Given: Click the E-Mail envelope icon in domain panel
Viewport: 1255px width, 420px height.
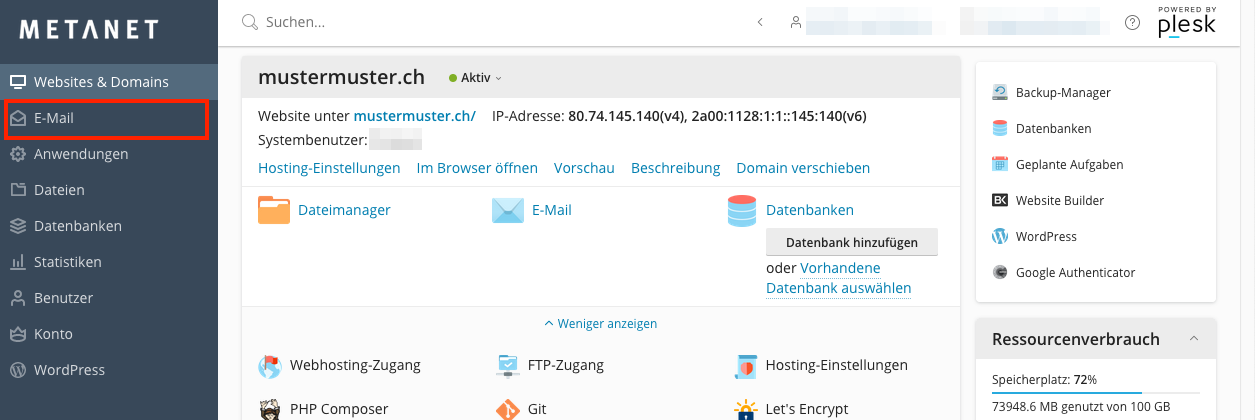Looking at the screenshot, I should (508, 210).
